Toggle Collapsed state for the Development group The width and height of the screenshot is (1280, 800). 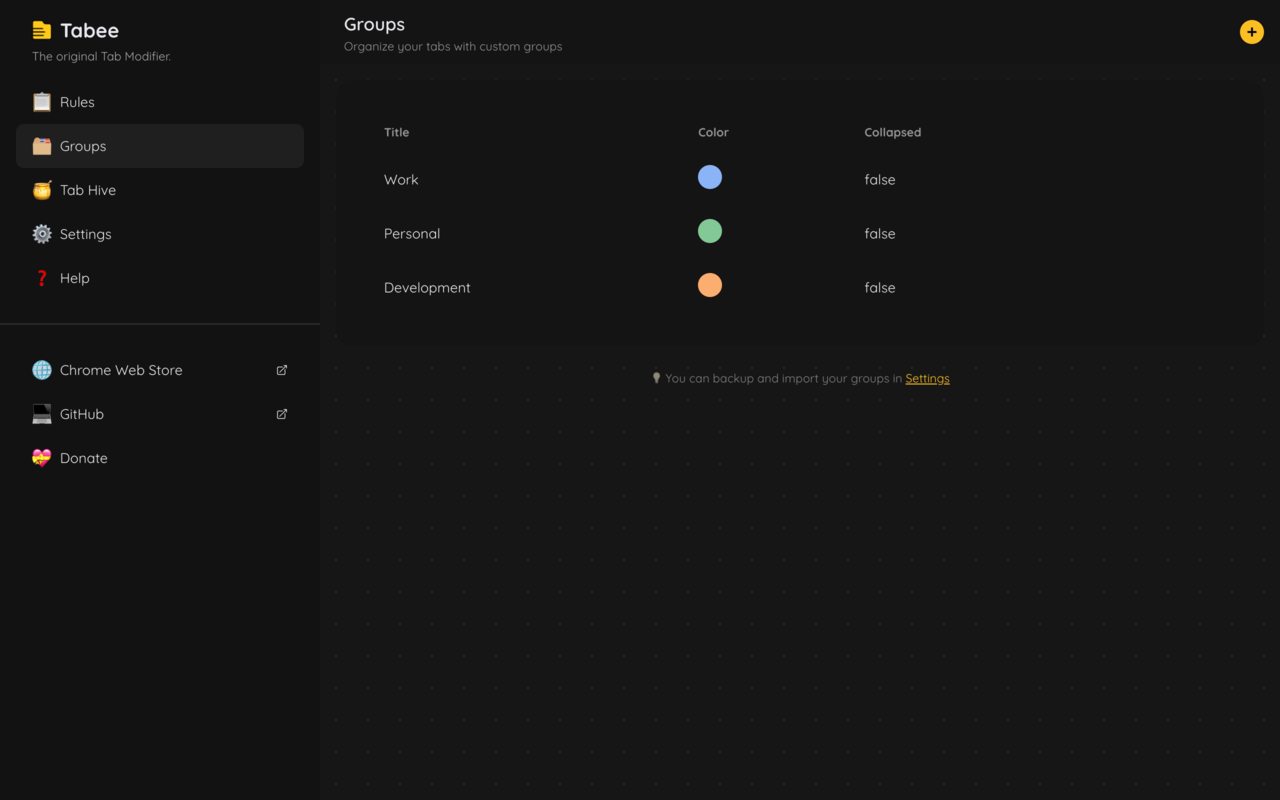click(880, 287)
